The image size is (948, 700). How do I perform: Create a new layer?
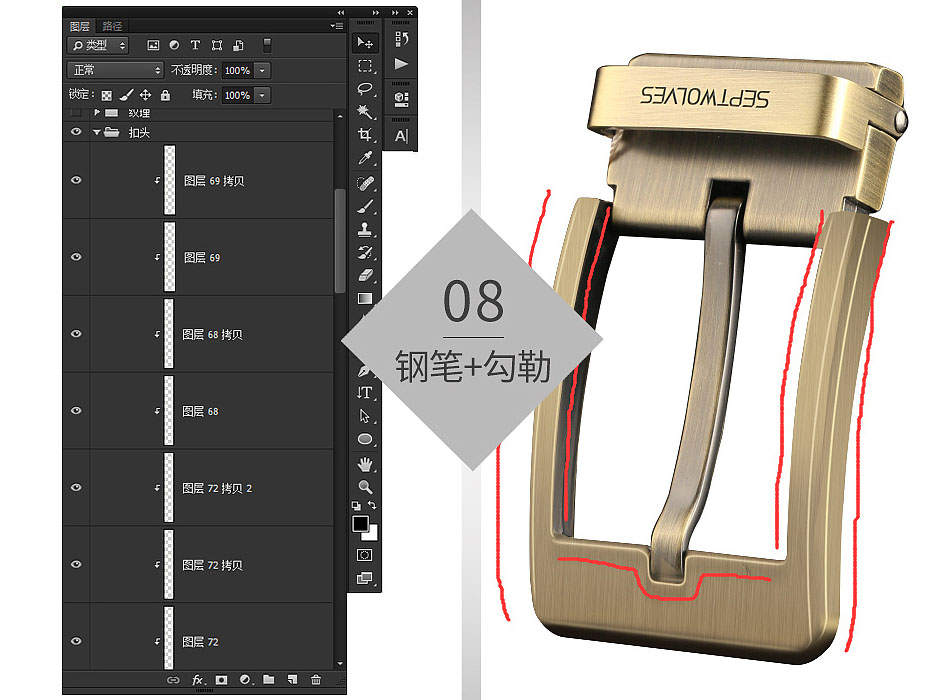[x=293, y=680]
